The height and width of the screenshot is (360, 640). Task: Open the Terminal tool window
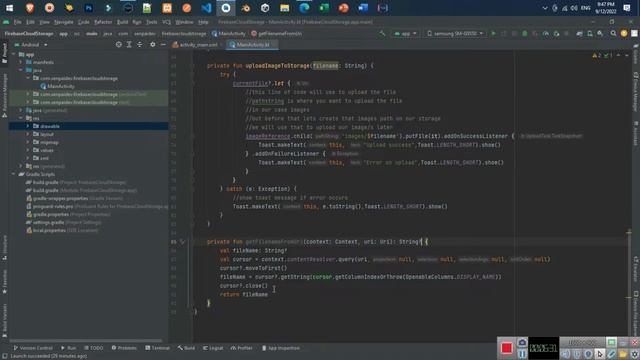(158, 348)
